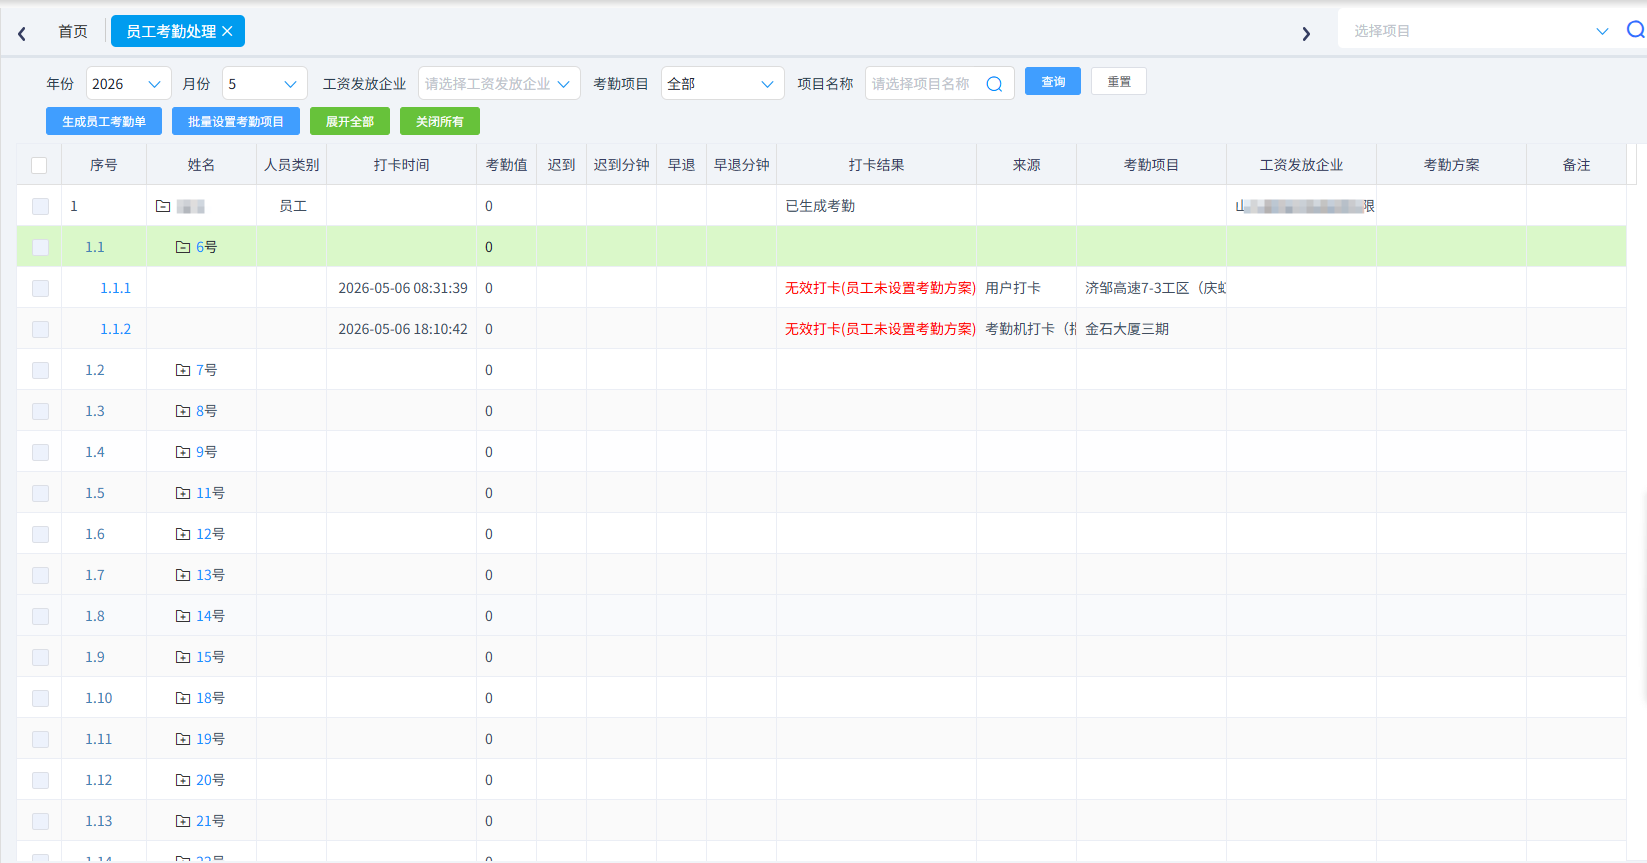
Task: Switch to the 首页 tab
Action: click(x=73, y=32)
